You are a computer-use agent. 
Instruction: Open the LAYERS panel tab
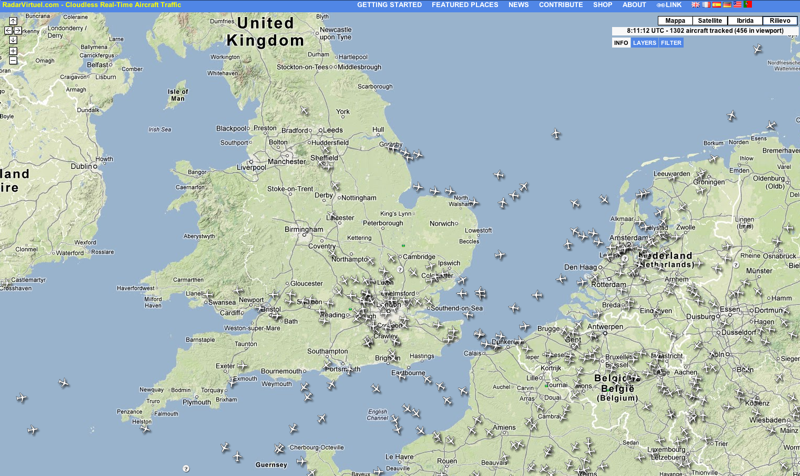click(644, 43)
